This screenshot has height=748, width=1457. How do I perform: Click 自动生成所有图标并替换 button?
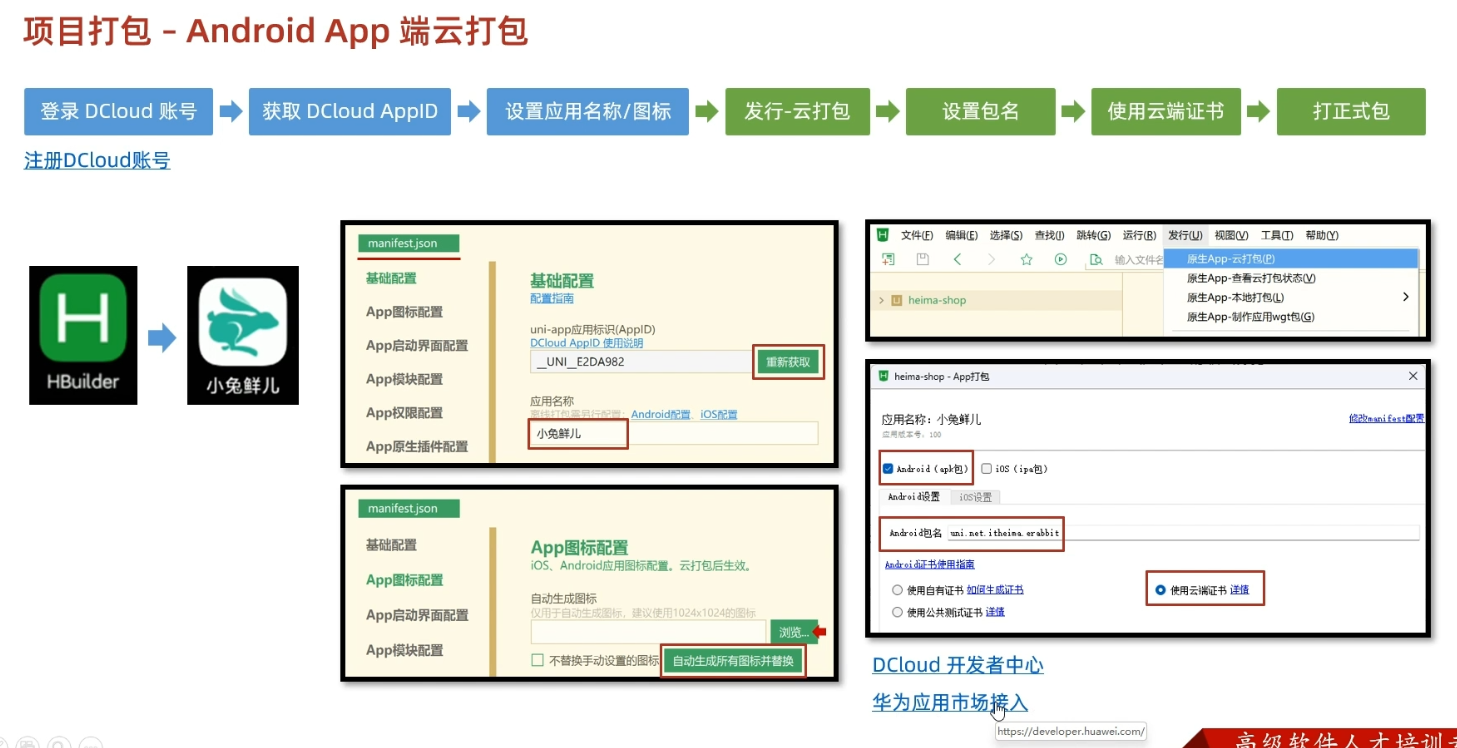(733, 661)
